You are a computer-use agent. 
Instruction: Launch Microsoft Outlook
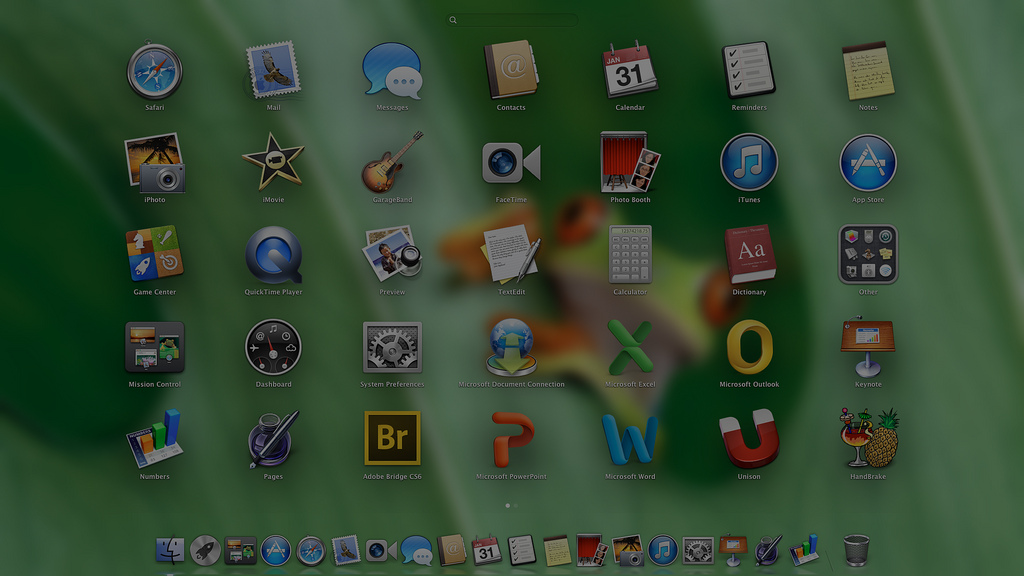click(749, 347)
